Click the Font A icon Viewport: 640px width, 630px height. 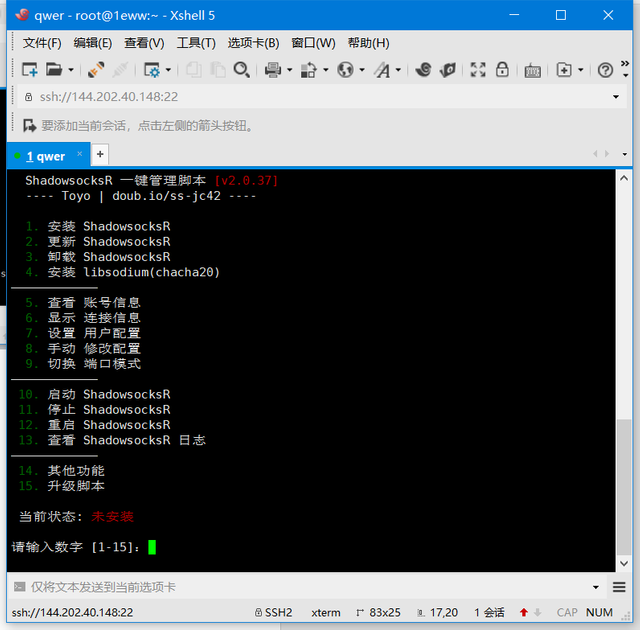pyautogui.click(x=382, y=70)
